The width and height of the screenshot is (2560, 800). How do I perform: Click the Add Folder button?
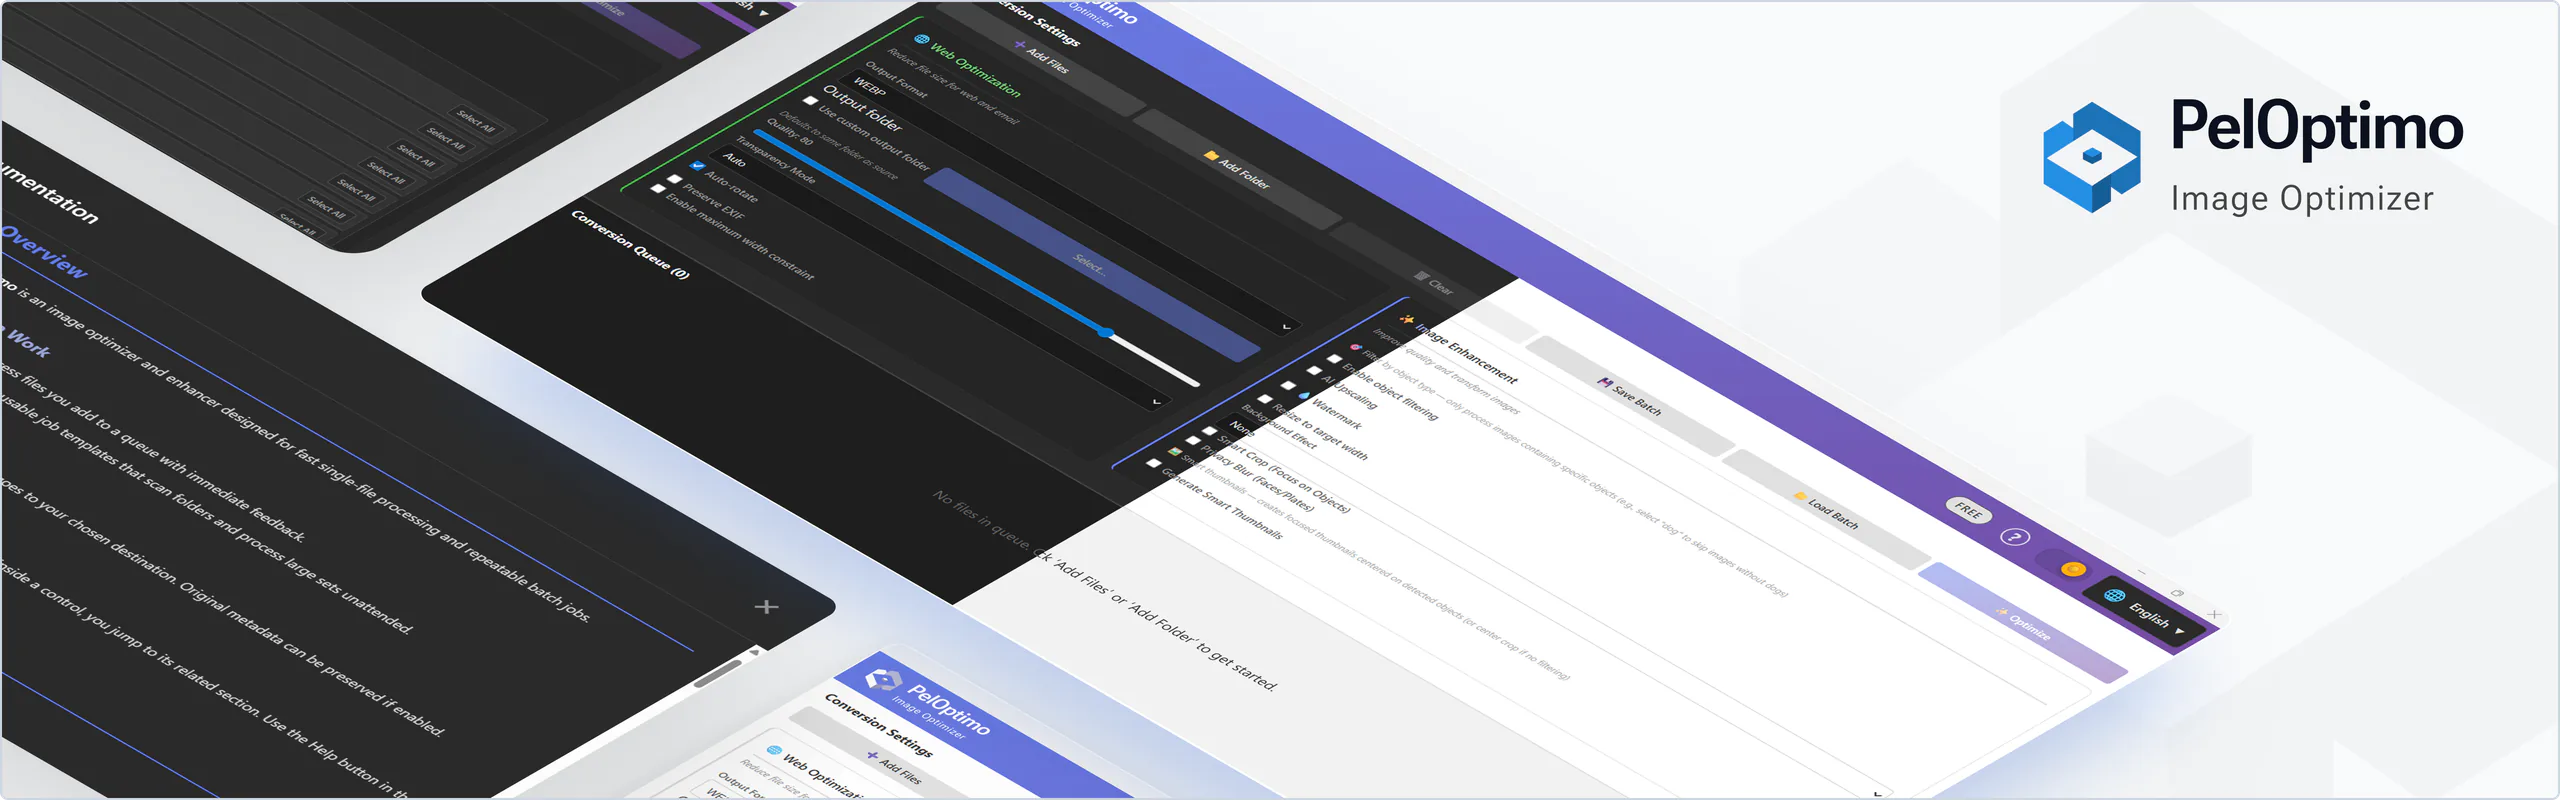coord(1240,171)
